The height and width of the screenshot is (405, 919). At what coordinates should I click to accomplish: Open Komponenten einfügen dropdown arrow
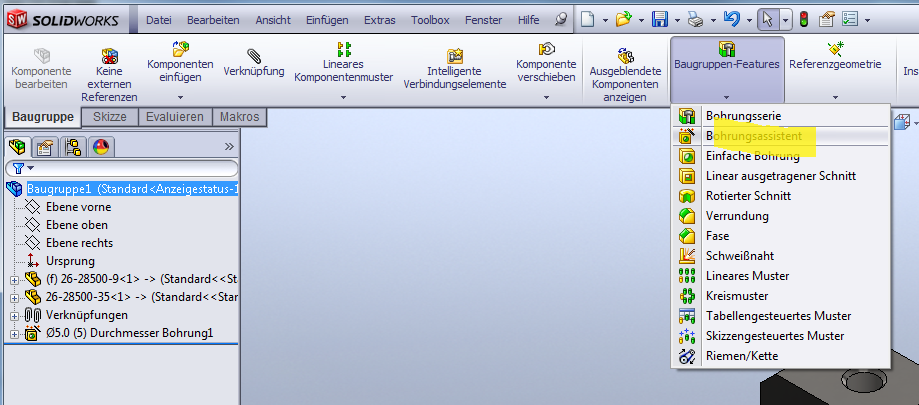click(x=181, y=97)
